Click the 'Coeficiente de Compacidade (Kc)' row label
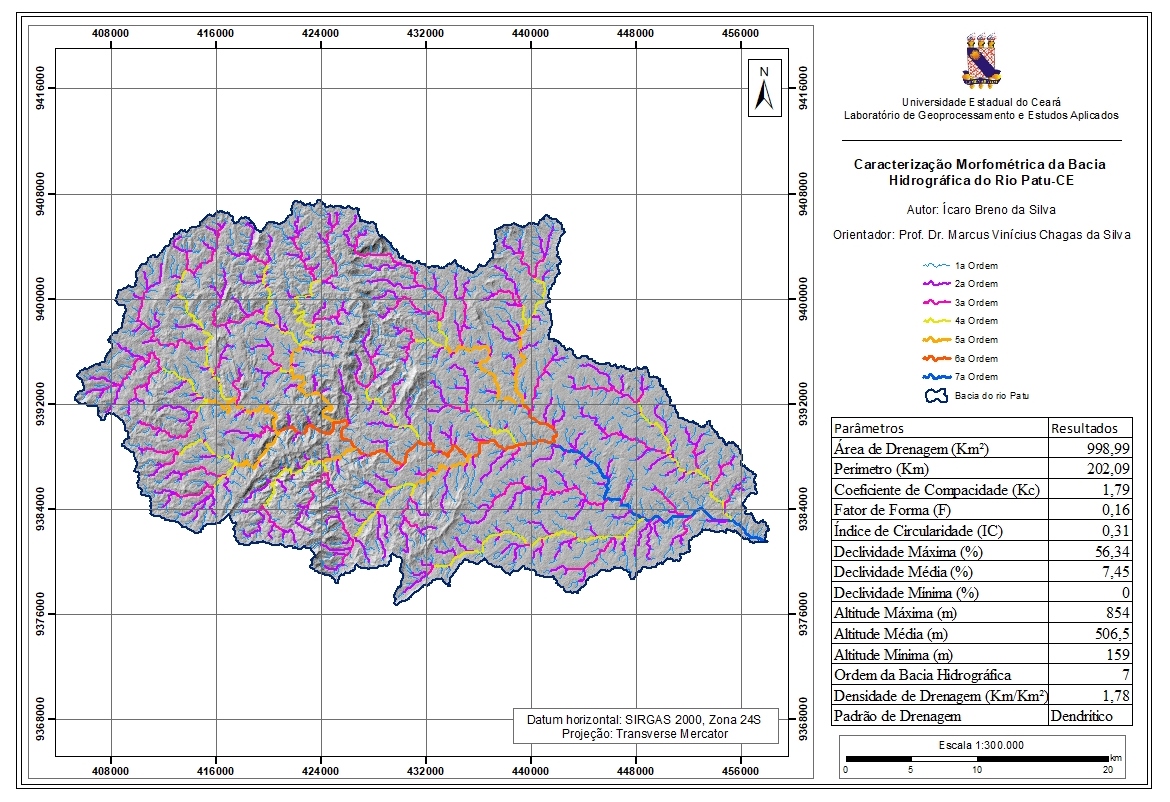1170x802 pixels. [937, 490]
